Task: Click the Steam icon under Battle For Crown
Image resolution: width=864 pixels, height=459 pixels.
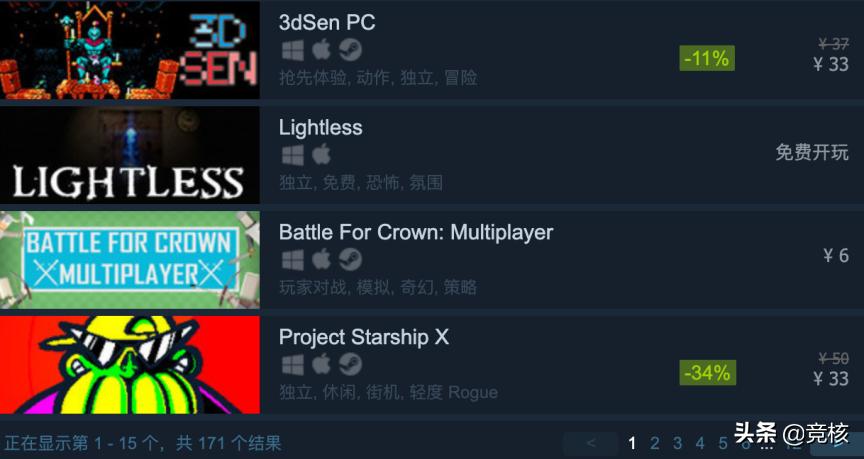Action: coord(350,260)
